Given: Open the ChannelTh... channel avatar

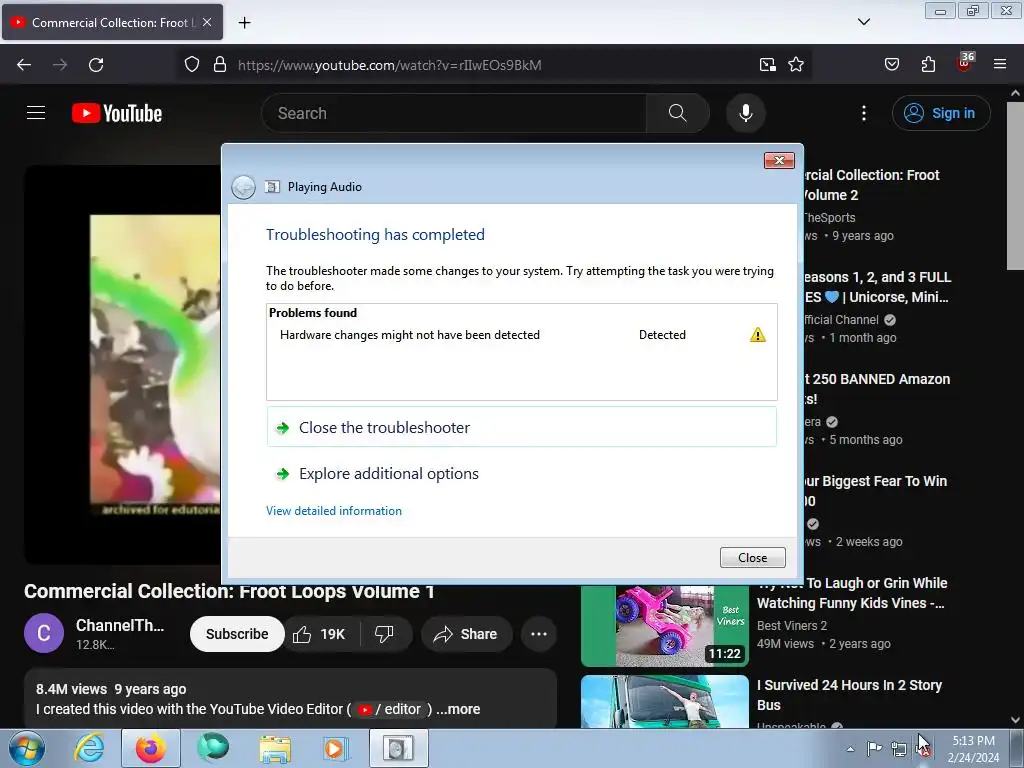Looking at the screenshot, I should (x=44, y=633).
